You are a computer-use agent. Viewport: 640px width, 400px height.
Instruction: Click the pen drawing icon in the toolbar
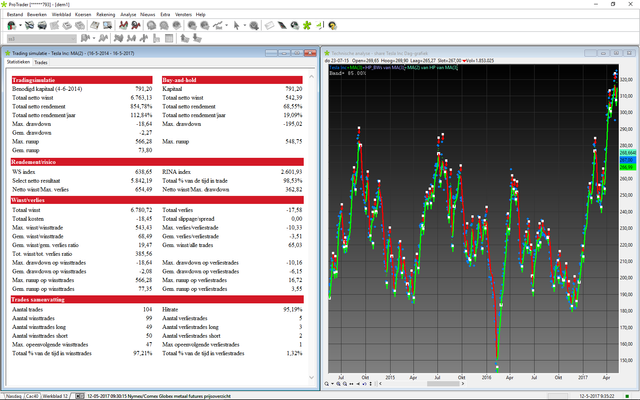tap(282, 26)
